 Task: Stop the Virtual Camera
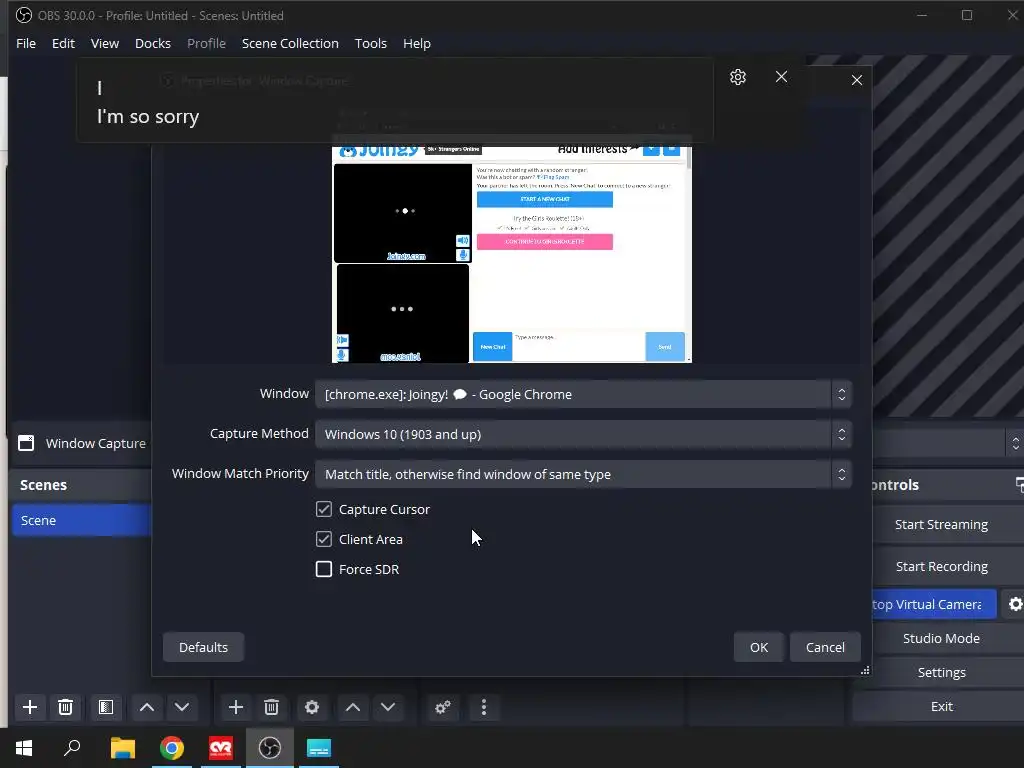pos(933,604)
